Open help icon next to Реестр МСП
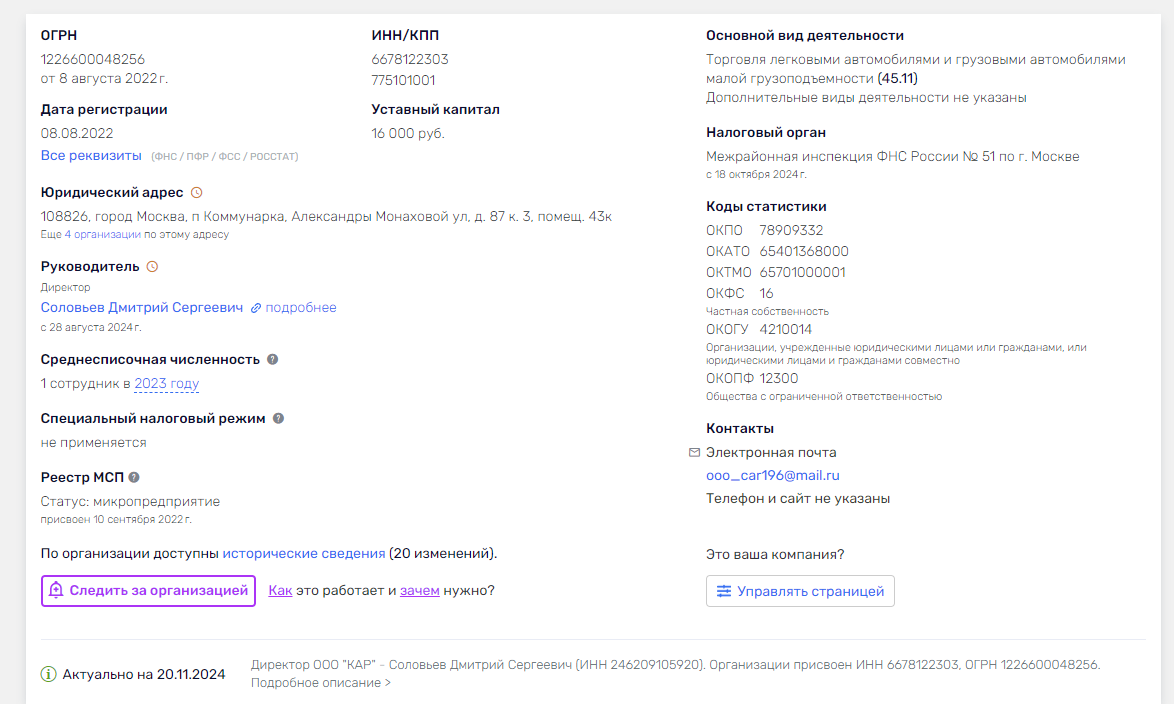The height and width of the screenshot is (704, 1174). click(134, 477)
